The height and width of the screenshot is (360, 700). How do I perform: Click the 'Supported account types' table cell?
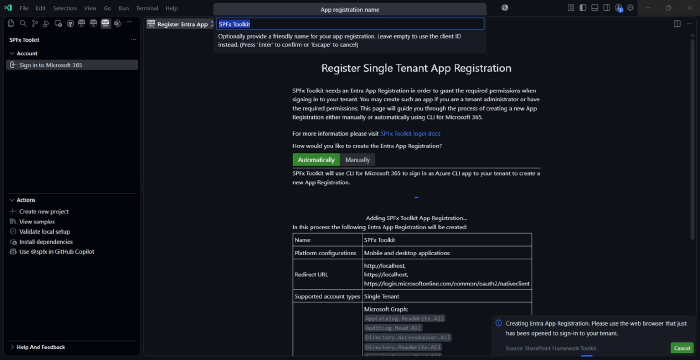click(327, 296)
